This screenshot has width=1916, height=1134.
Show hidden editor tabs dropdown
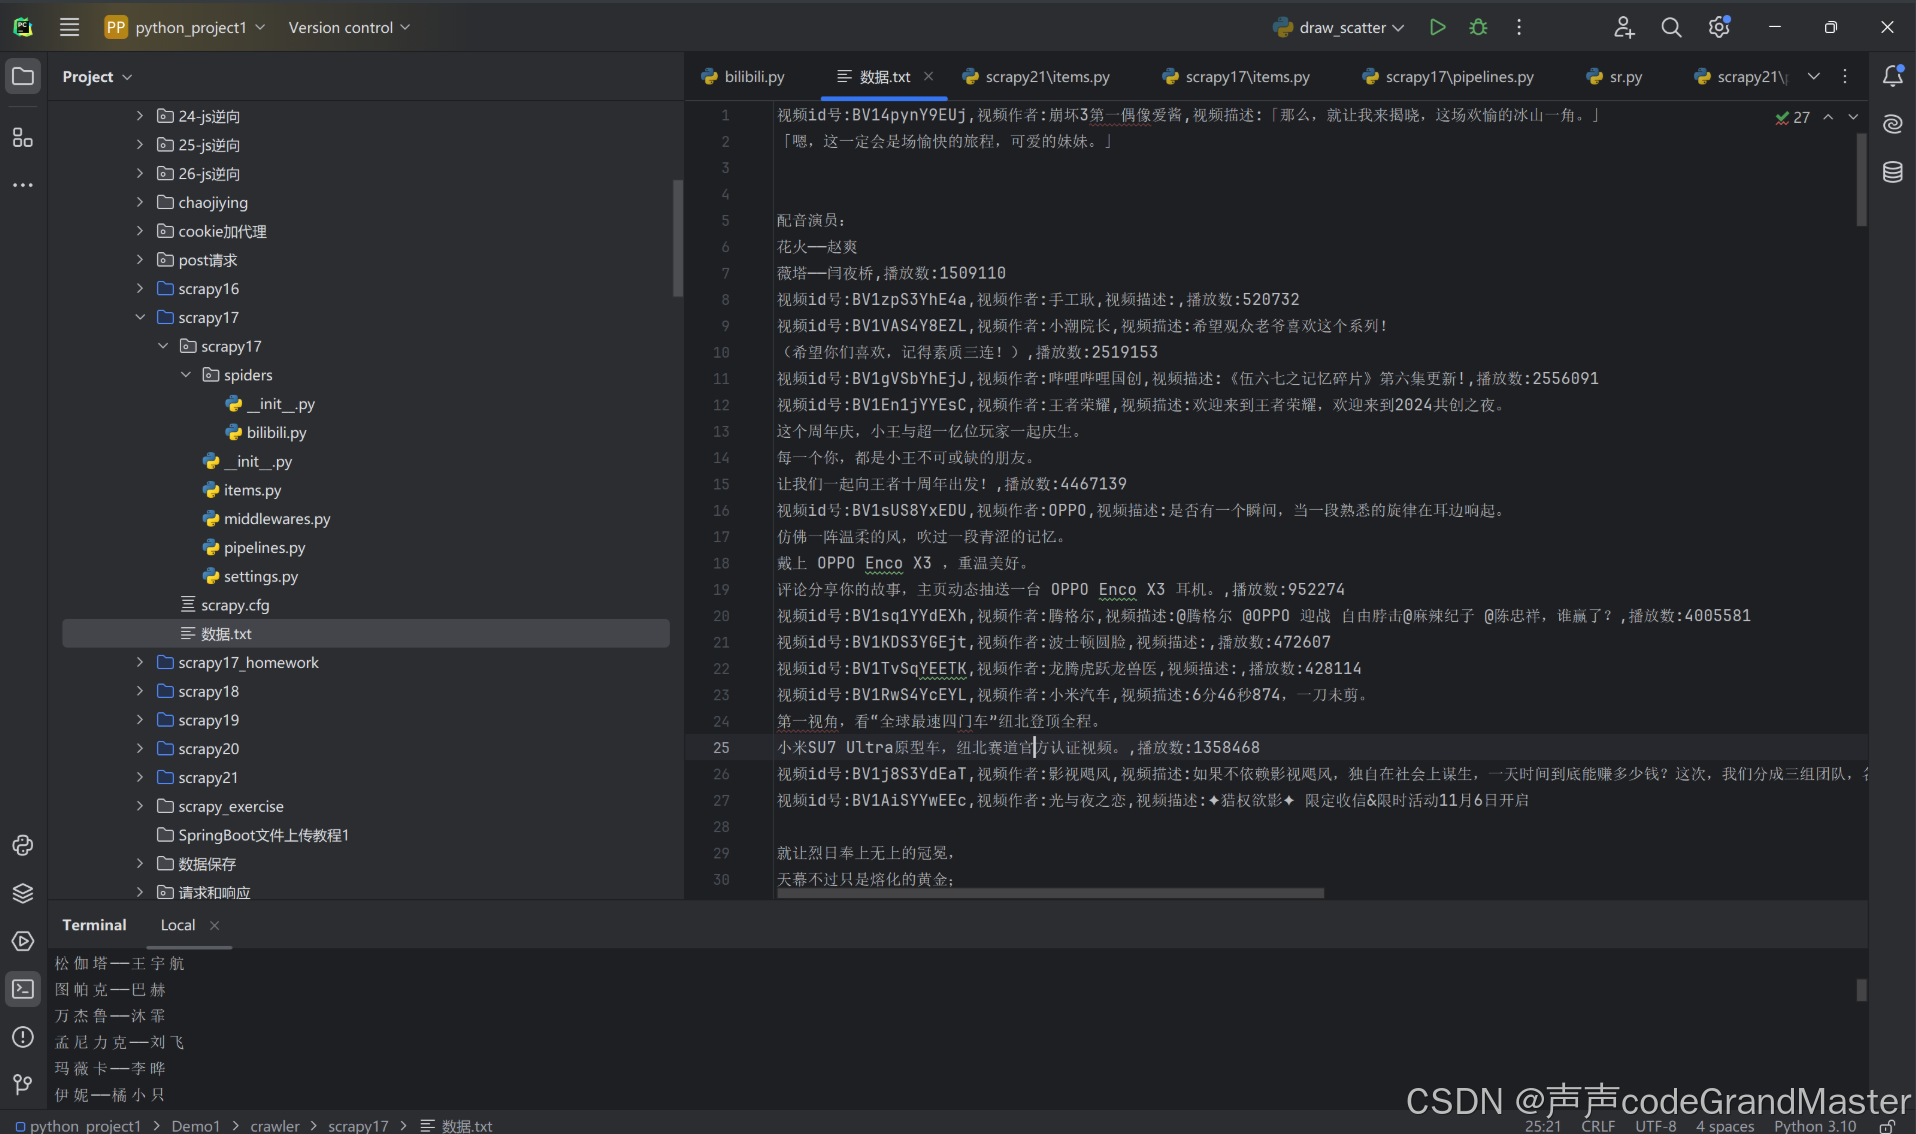click(x=1814, y=76)
